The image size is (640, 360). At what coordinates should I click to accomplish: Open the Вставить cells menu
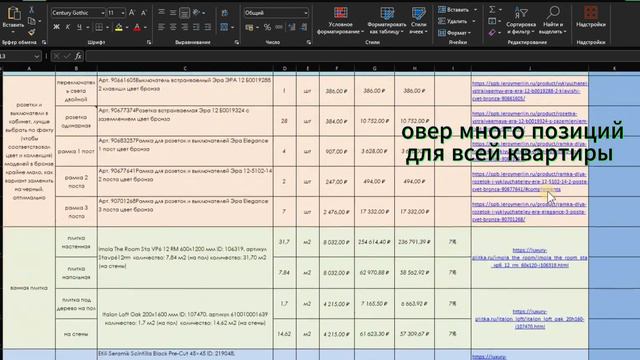pyautogui.click(x=457, y=9)
